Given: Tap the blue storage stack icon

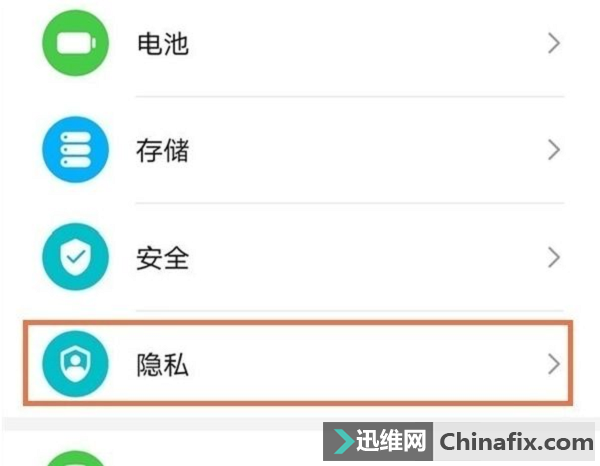Looking at the screenshot, I should (75, 150).
